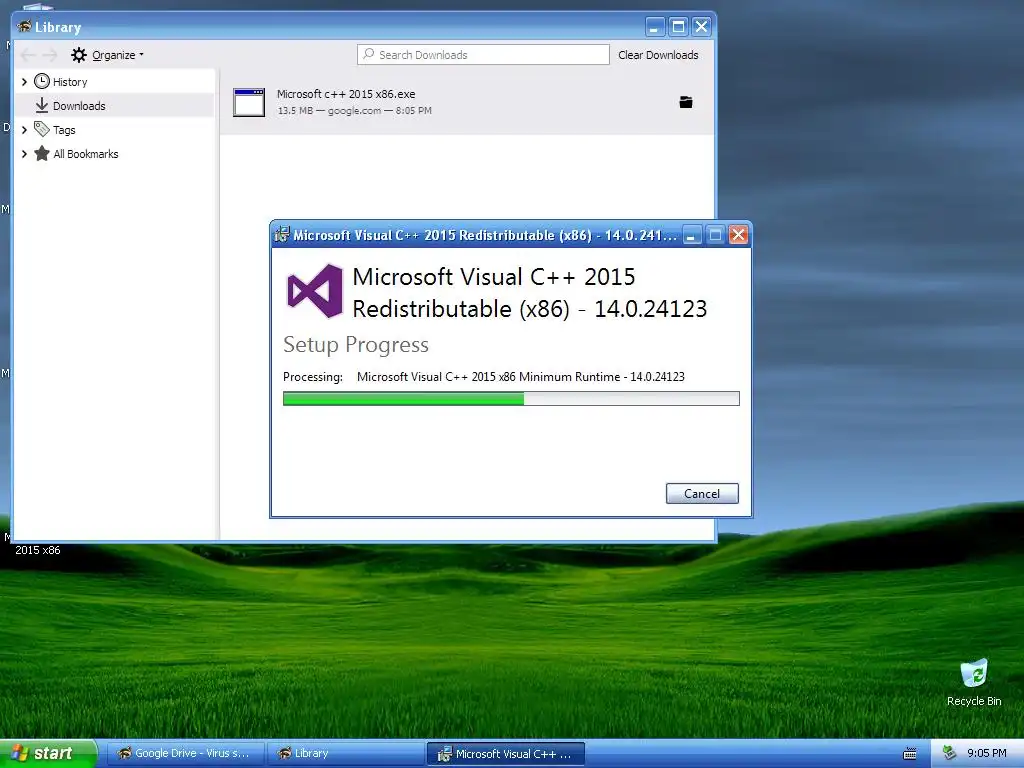
Task: Minimize the Library window
Action: click(x=655, y=27)
